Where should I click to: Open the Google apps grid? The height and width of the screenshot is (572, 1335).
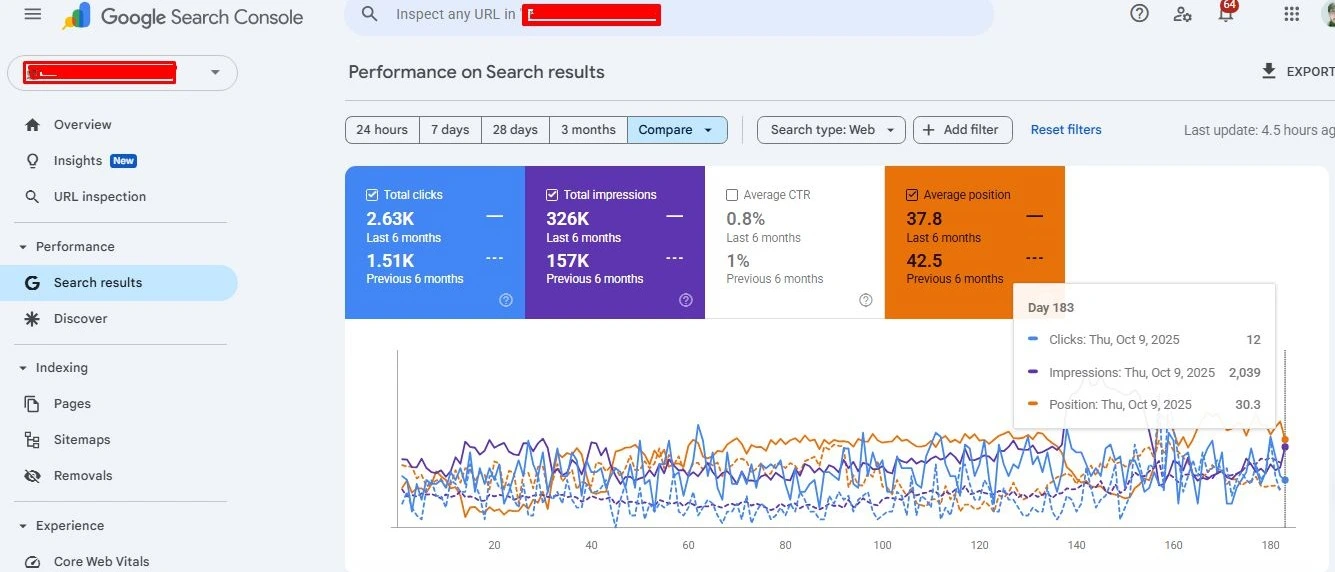click(1291, 14)
